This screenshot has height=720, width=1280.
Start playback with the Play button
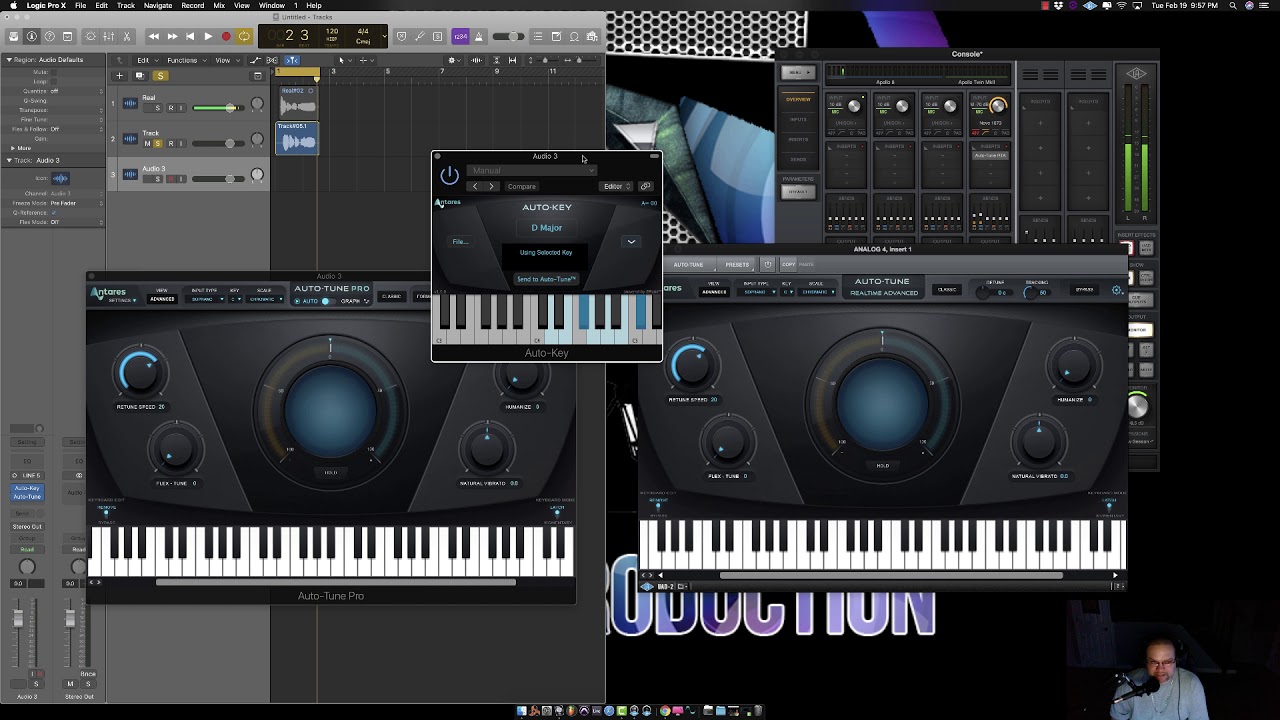208,36
